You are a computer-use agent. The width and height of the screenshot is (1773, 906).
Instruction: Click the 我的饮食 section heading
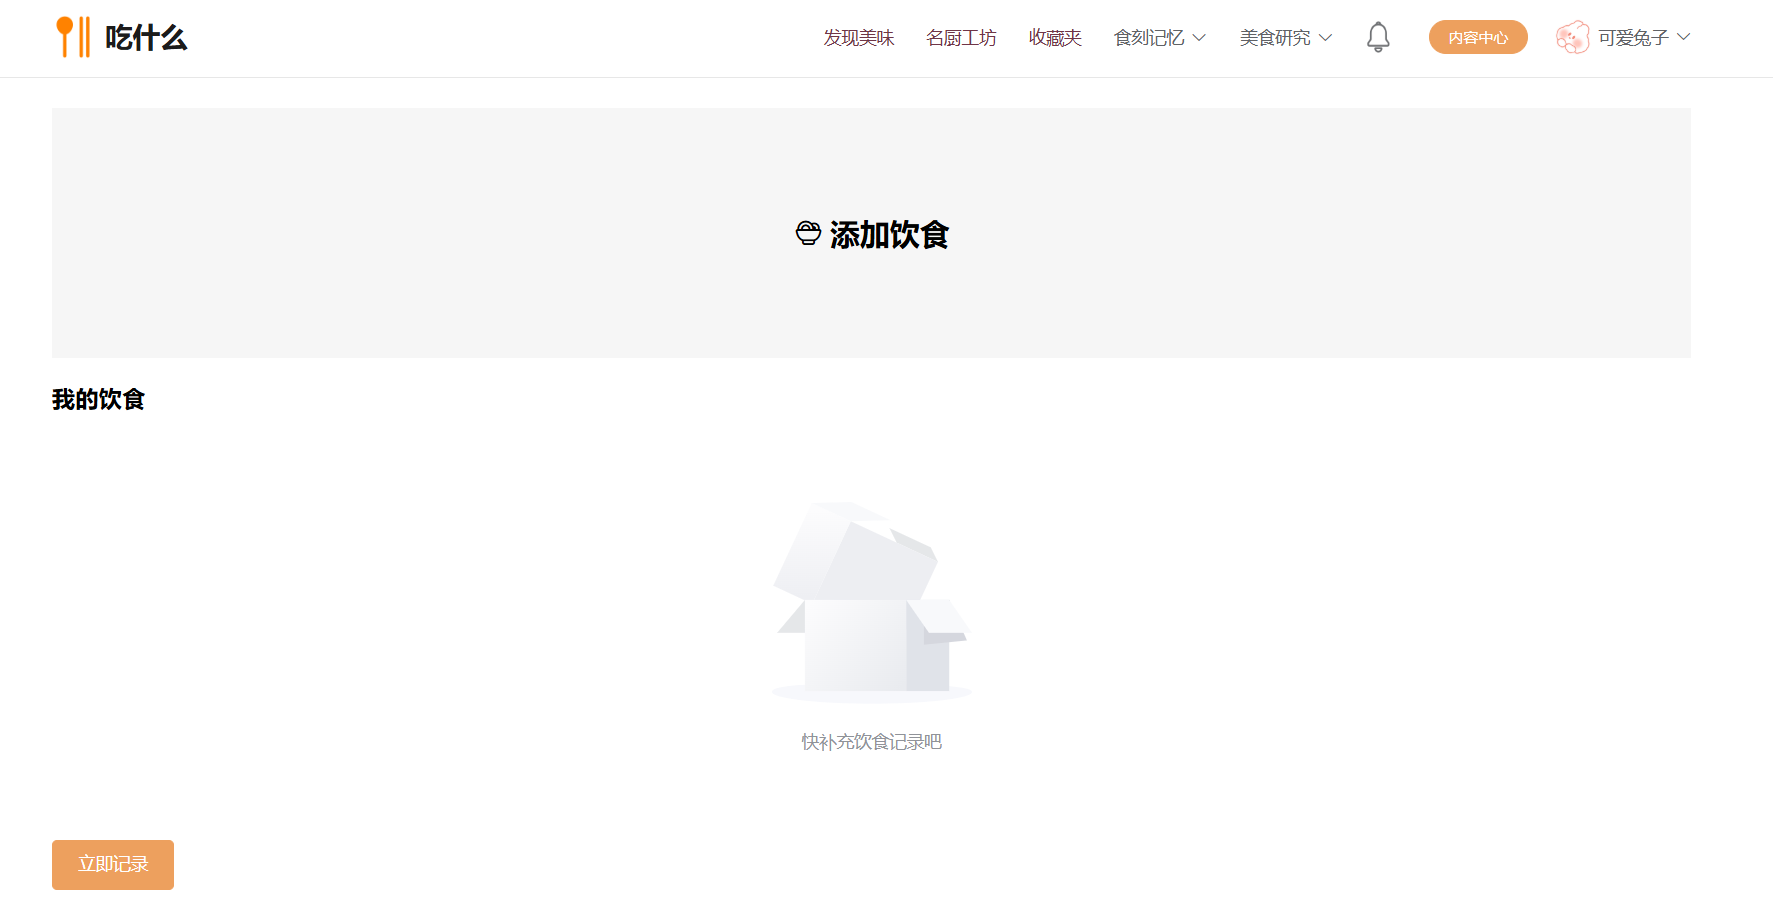98,400
